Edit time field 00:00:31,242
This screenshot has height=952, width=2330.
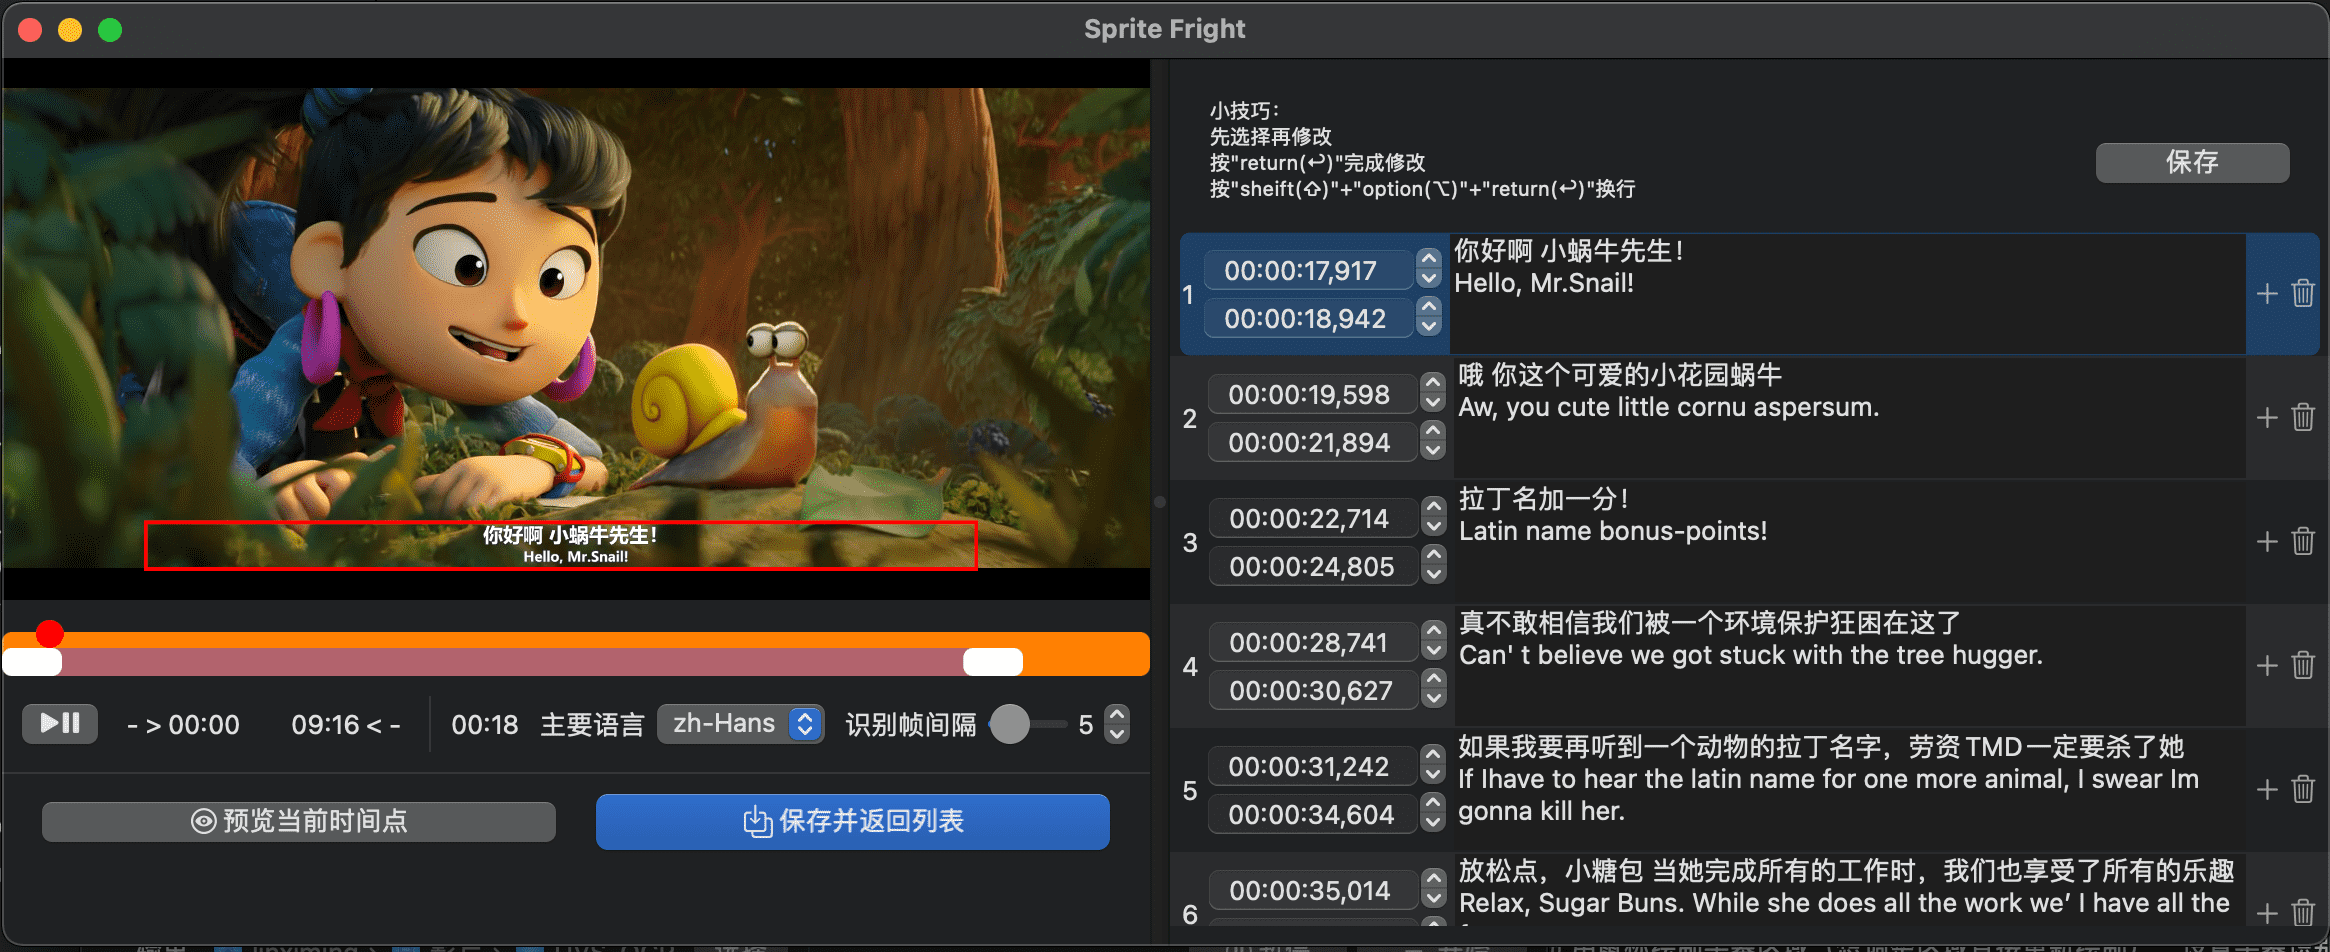(1313, 766)
